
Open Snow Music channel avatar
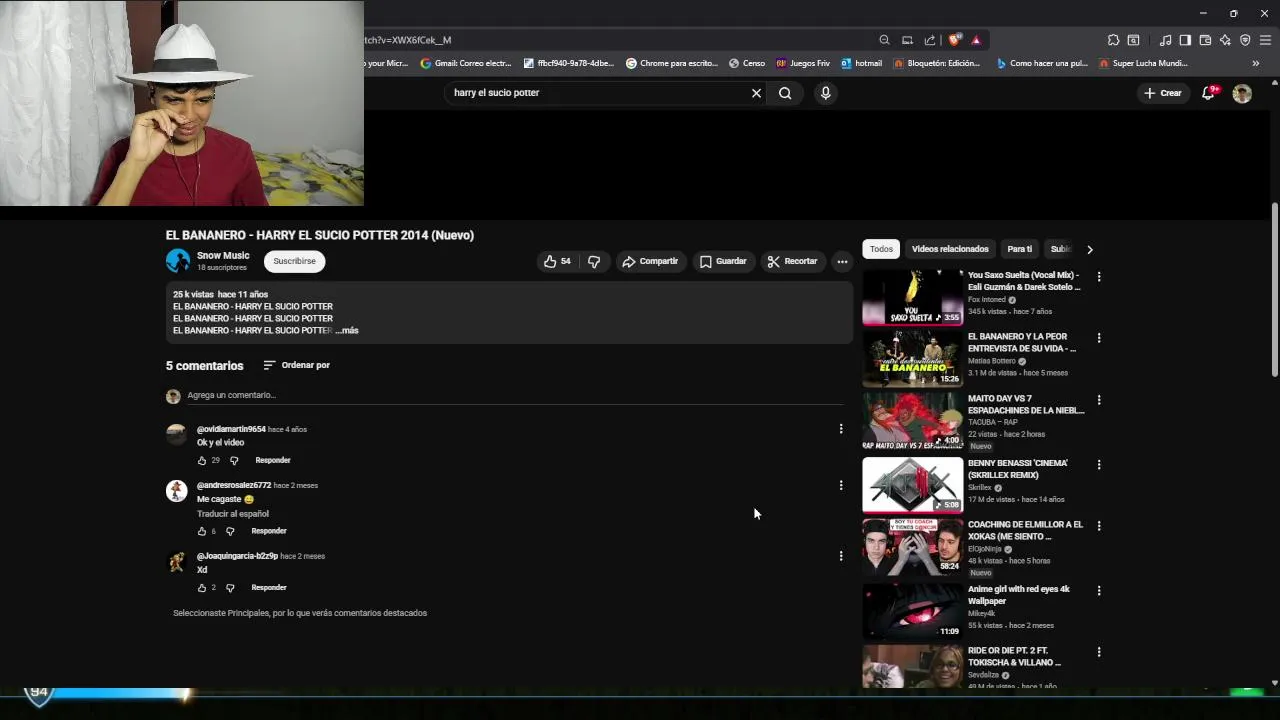178,261
